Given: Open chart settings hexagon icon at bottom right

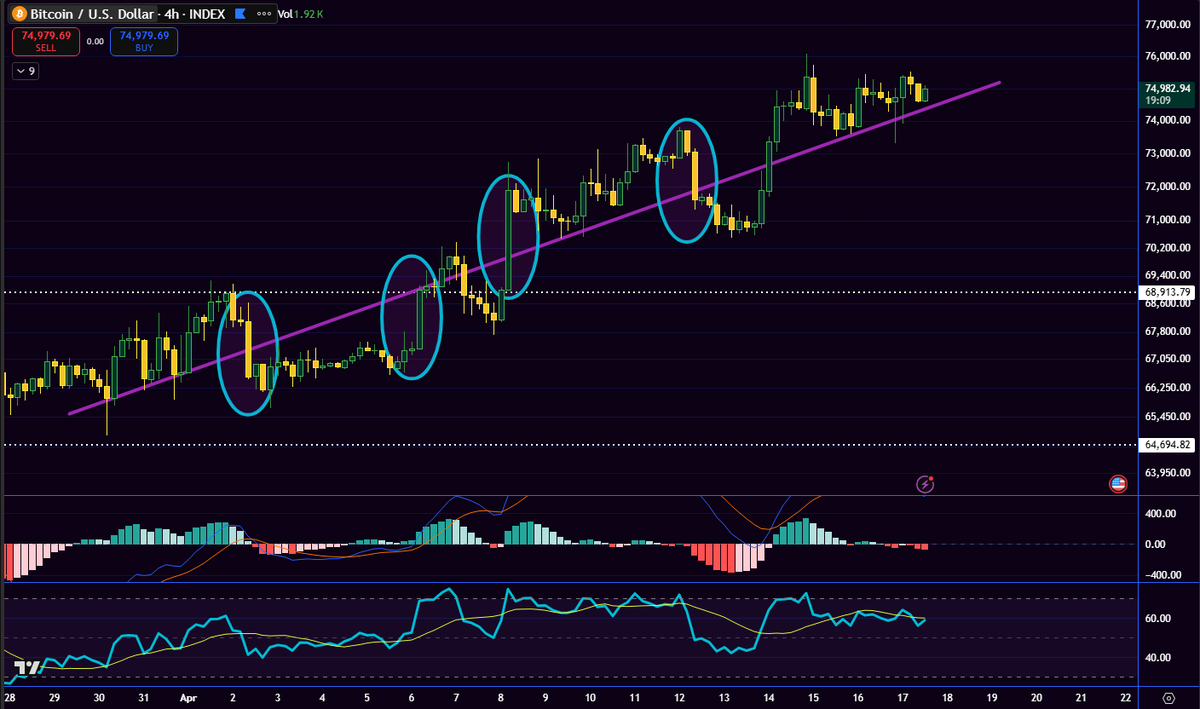Looking at the screenshot, I should click(1169, 697).
